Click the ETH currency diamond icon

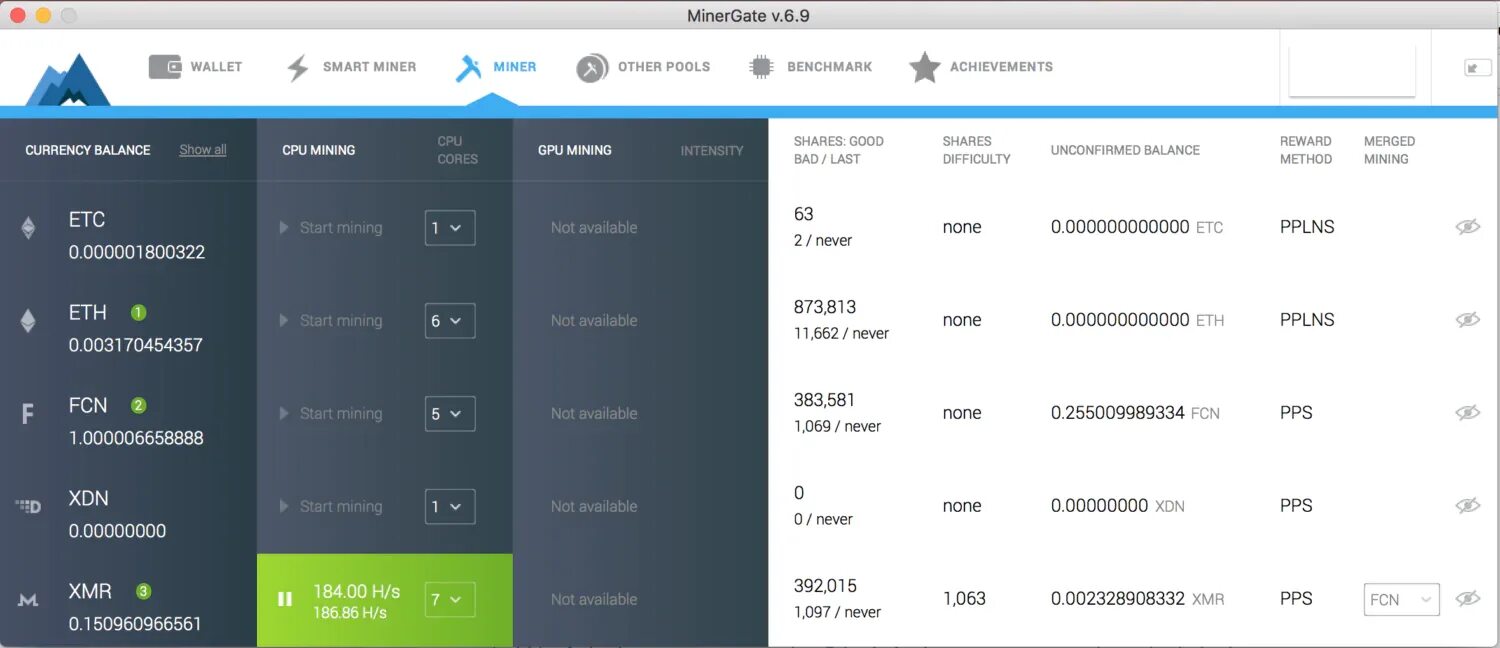click(x=28, y=321)
